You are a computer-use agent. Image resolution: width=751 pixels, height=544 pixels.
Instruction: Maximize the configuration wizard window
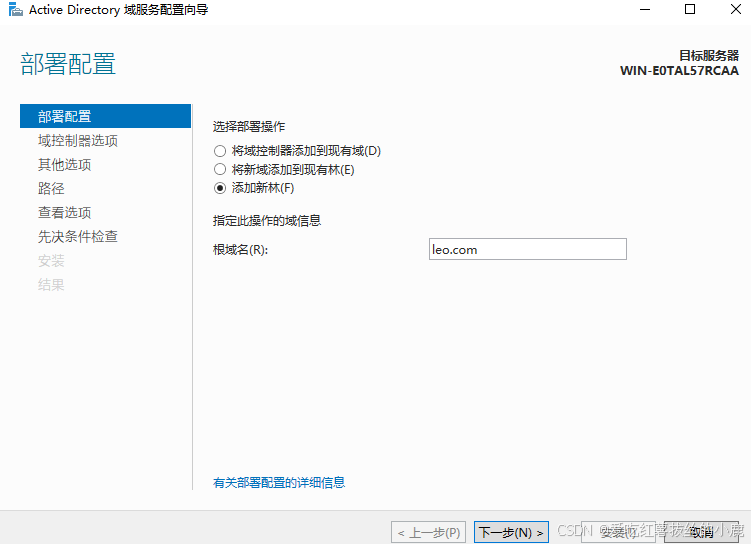(689, 10)
